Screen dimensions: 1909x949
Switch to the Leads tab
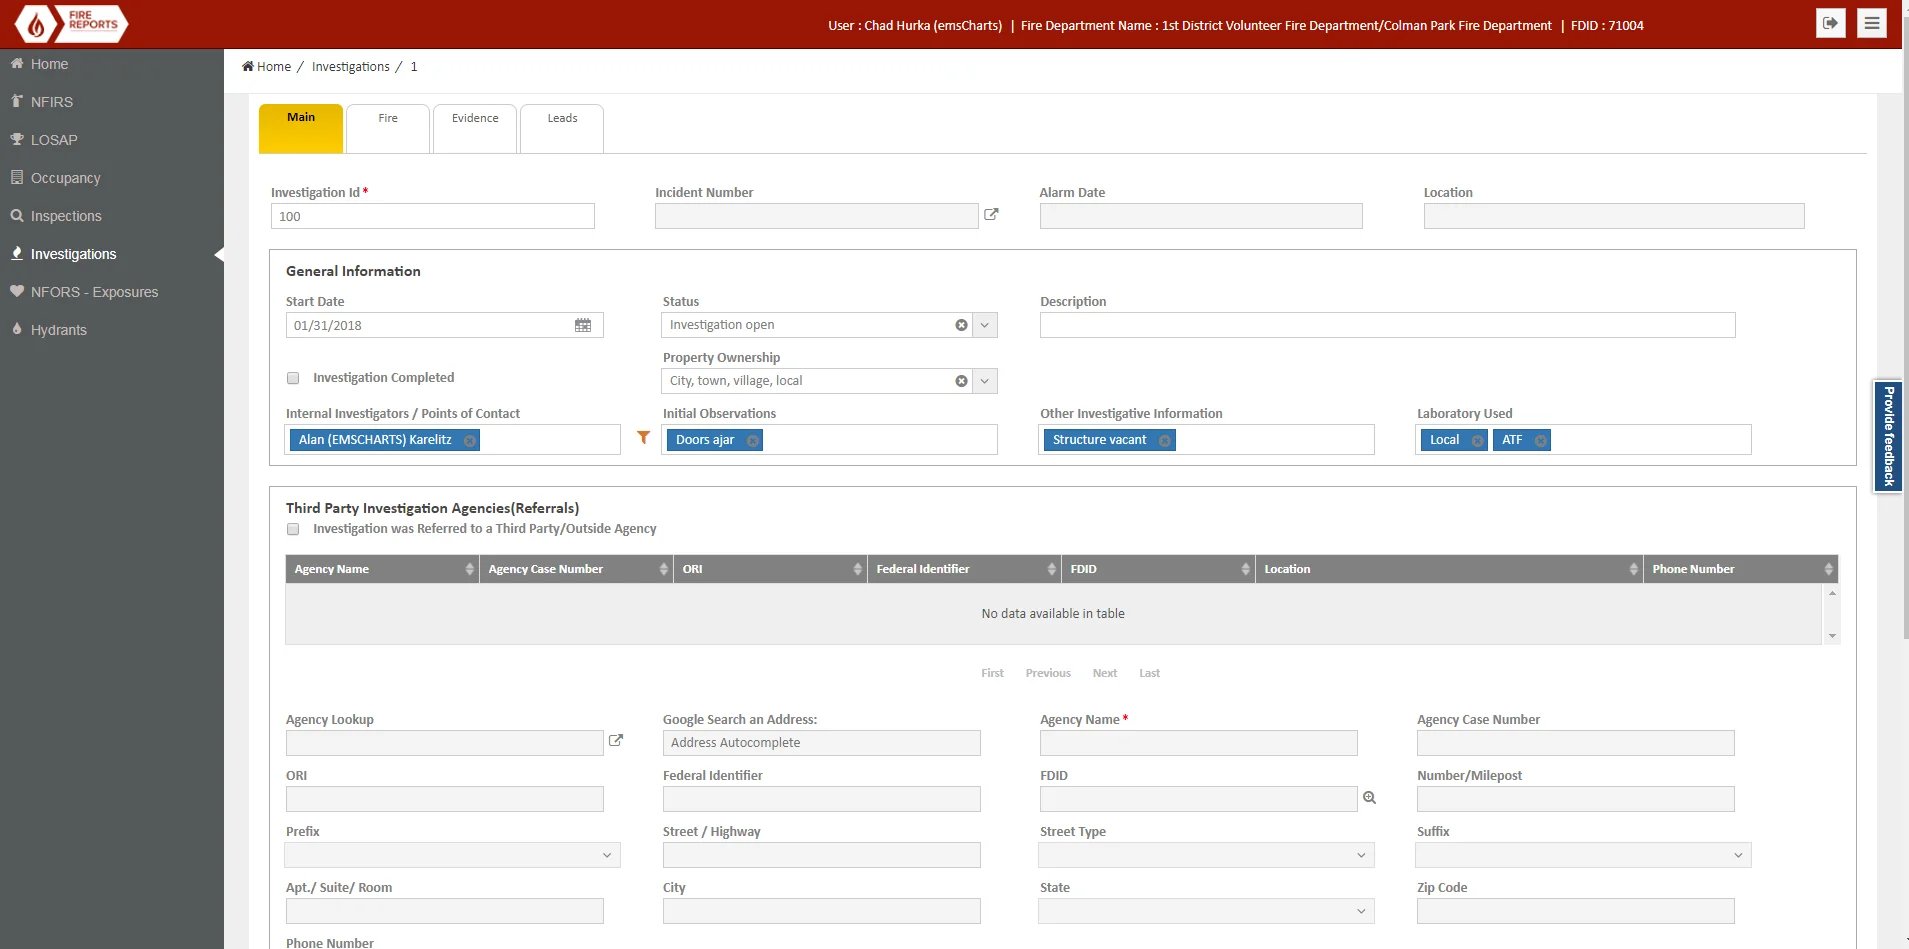tap(562, 128)
